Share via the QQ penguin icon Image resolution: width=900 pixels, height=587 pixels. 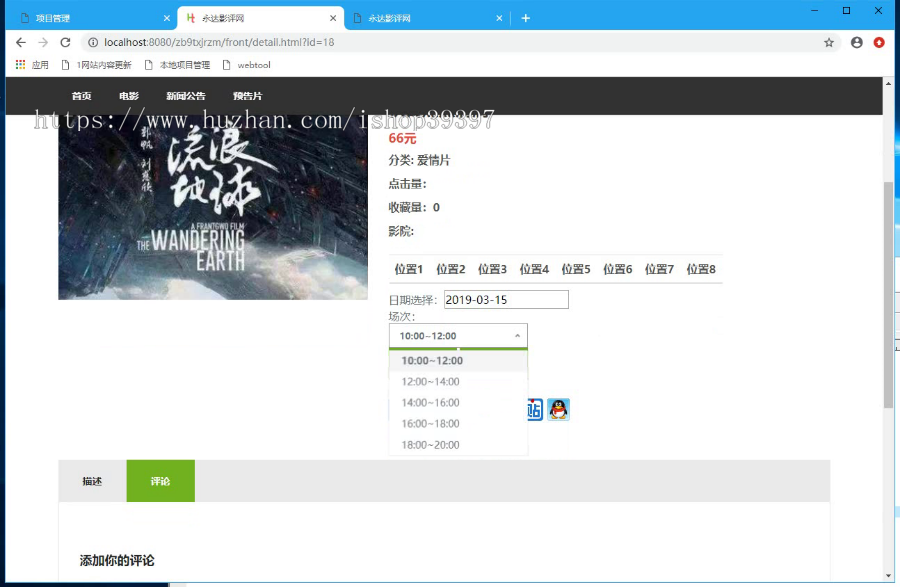click(x=558, y=409)
